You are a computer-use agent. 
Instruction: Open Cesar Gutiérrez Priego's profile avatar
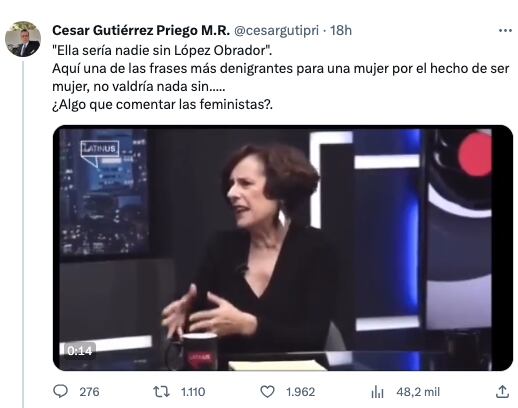23,39
